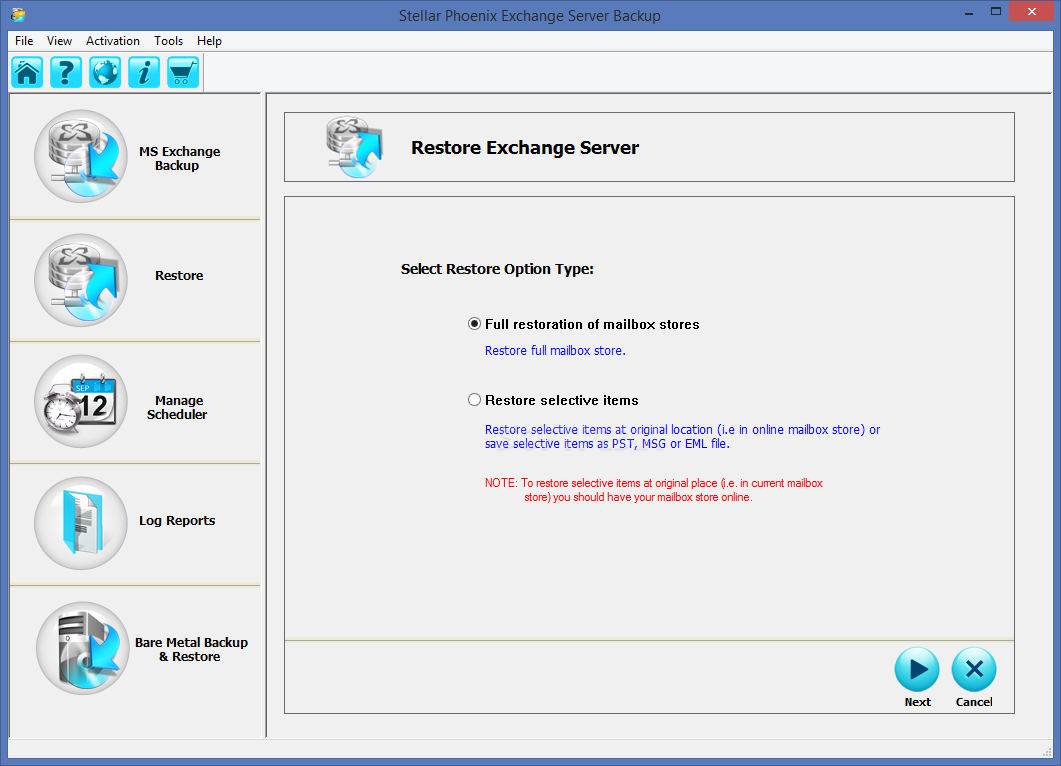Open the View menu

60,41
